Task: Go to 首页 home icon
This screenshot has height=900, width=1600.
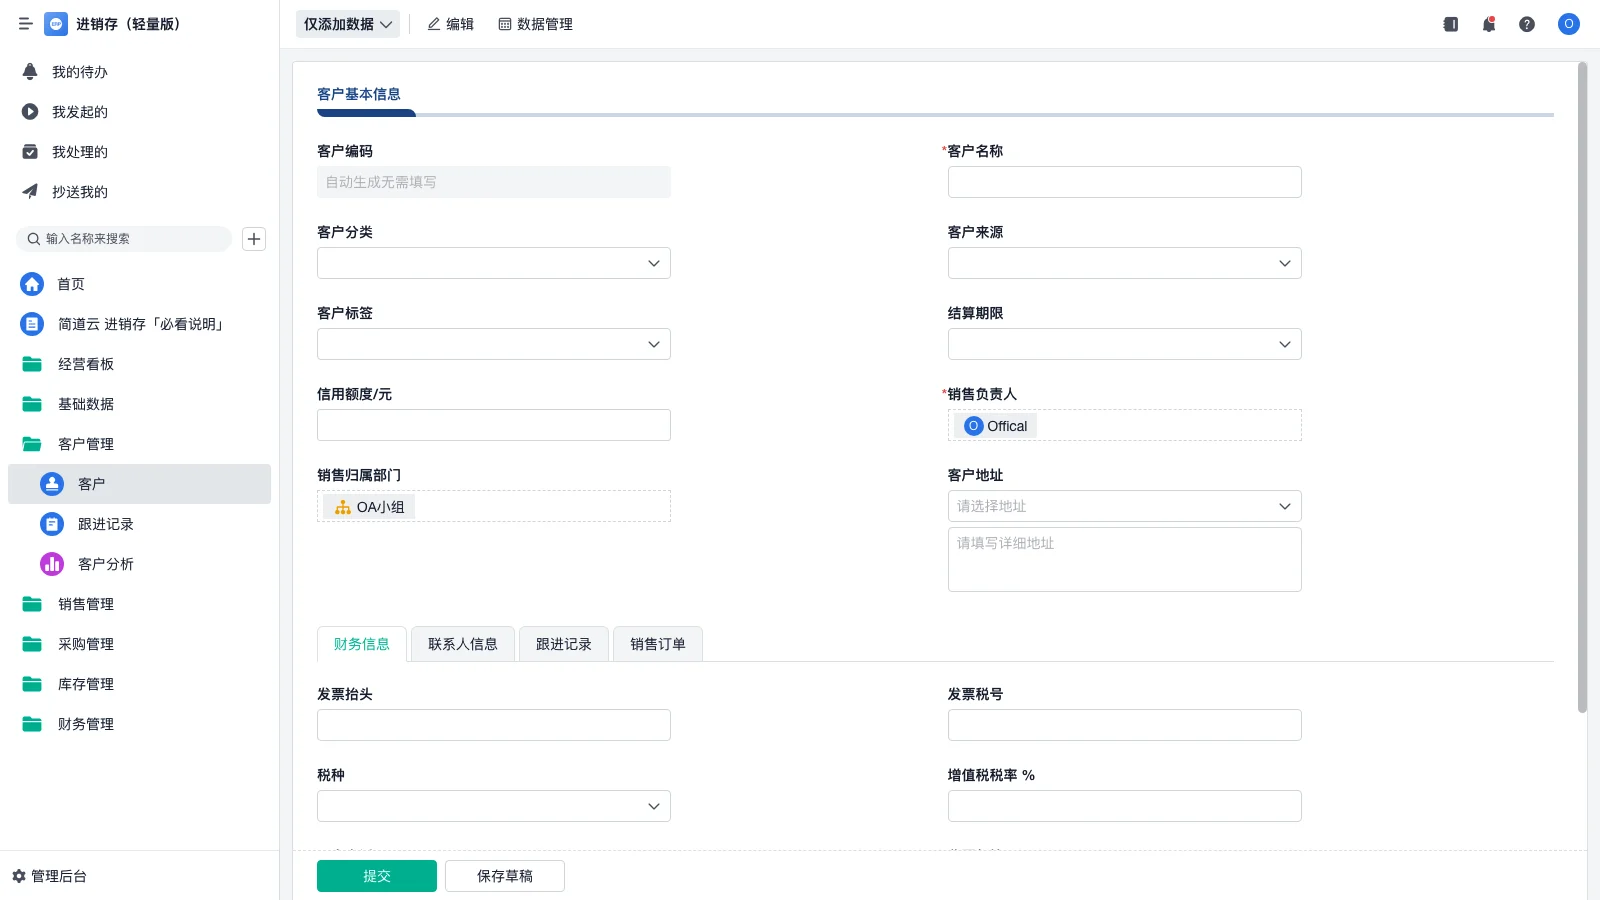Action: pos(32,284)
